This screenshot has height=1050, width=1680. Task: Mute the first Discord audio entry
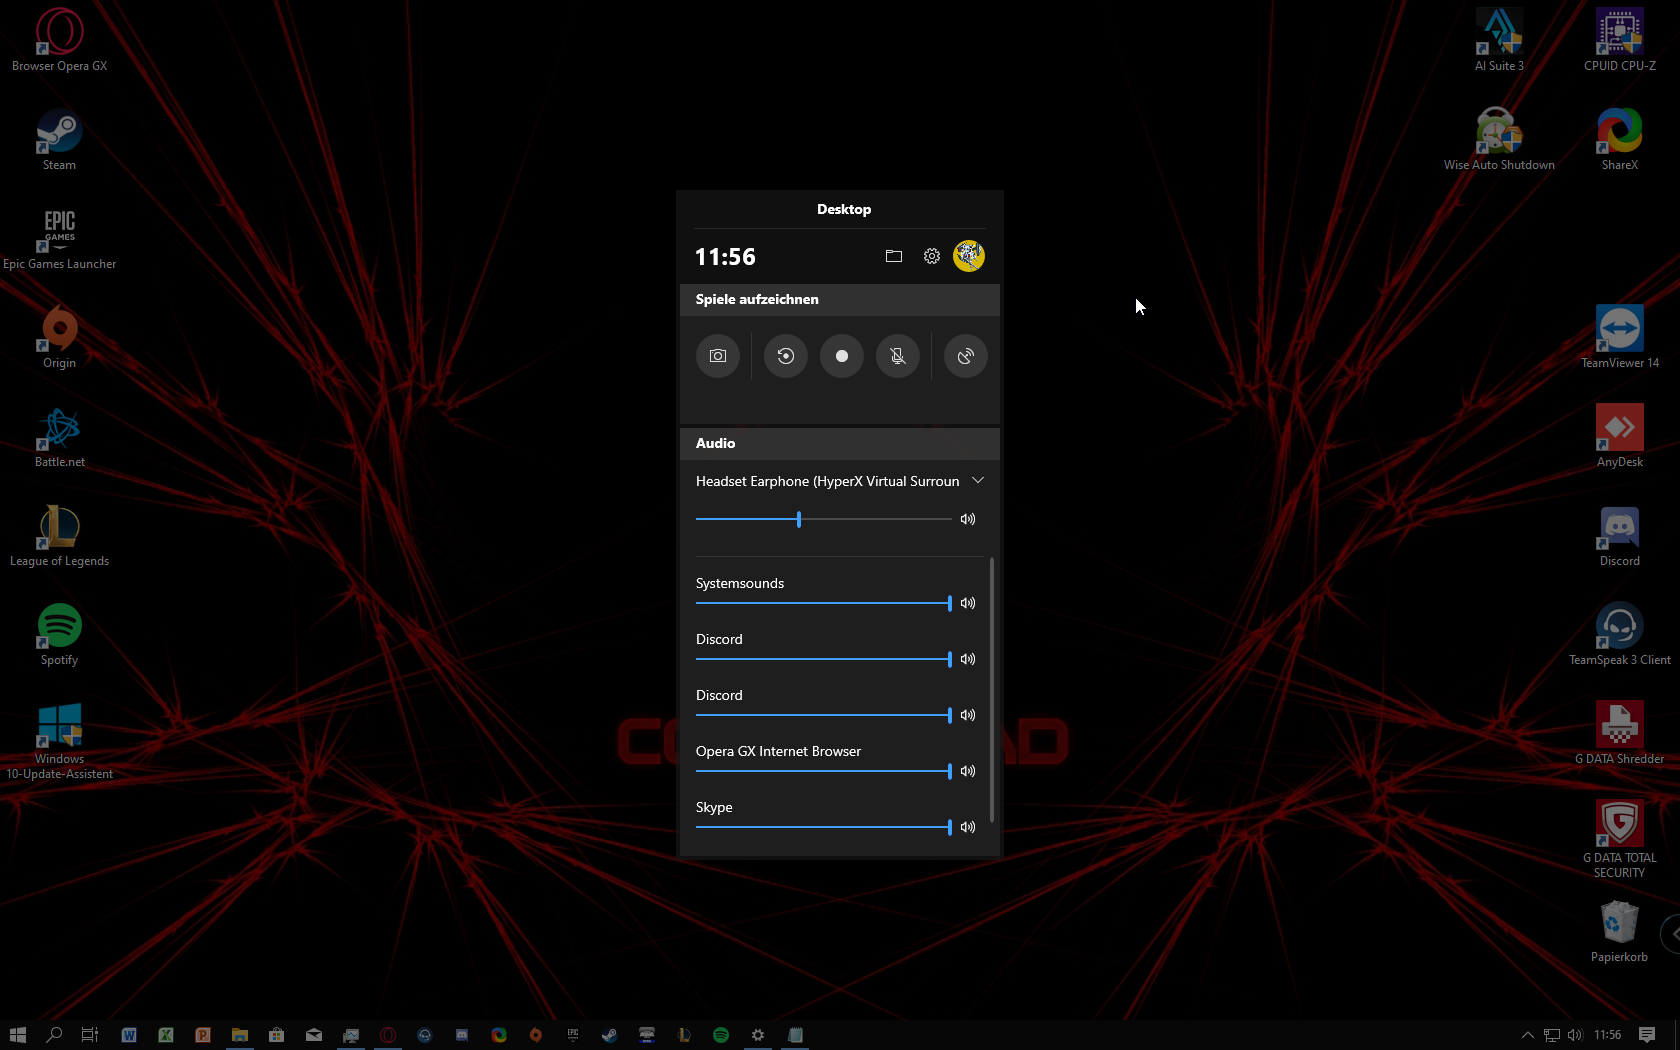tap(968, 659)
